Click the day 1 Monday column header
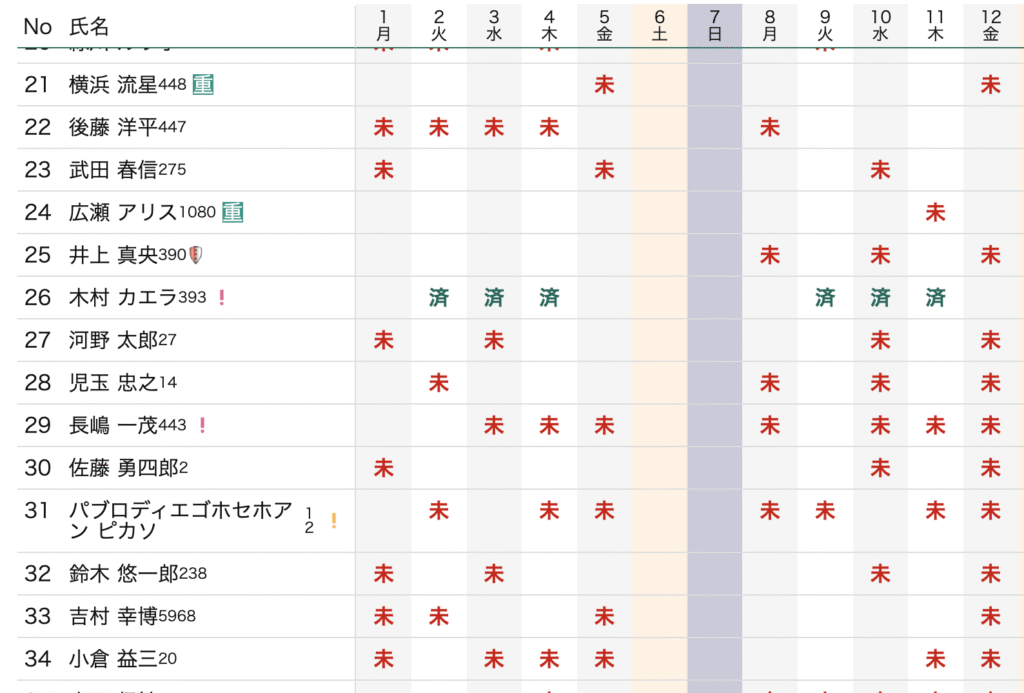 click(383, 25)
